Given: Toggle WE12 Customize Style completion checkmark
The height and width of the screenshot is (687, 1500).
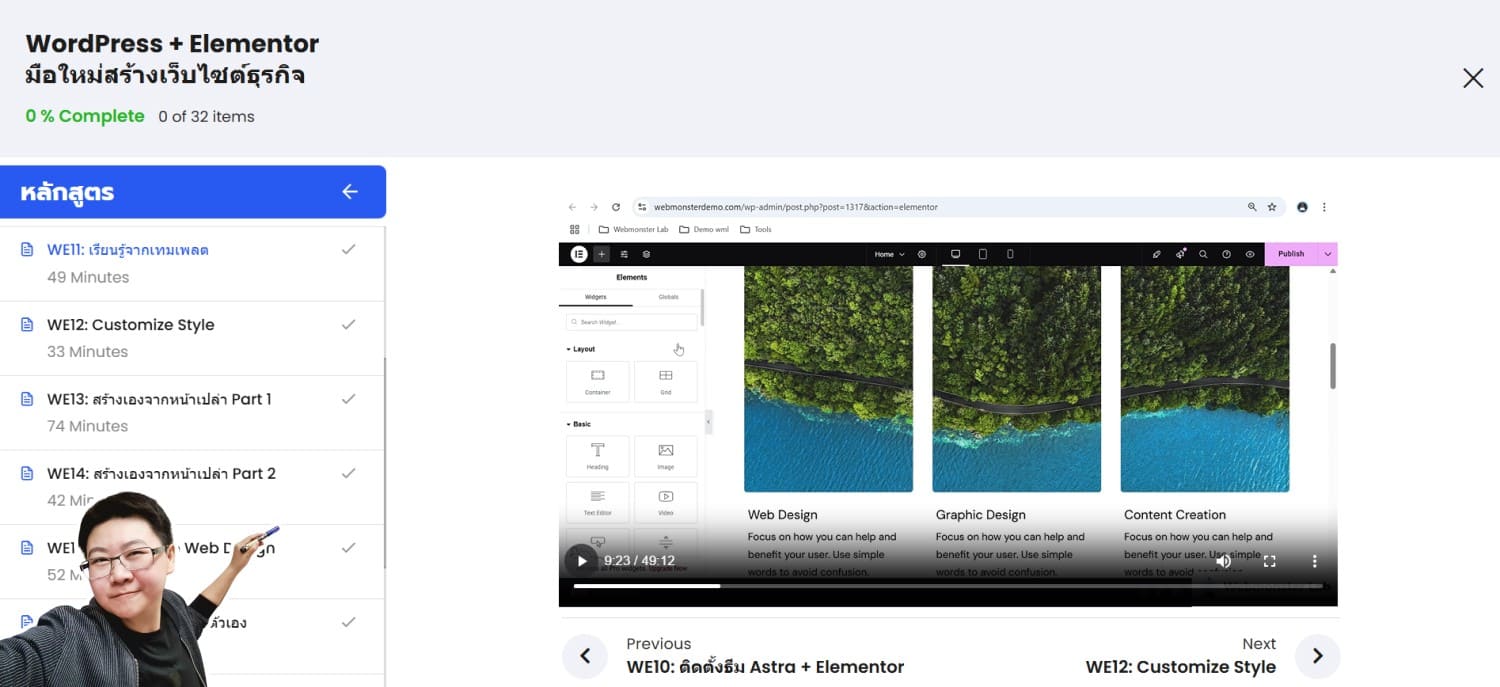Looking at the screenshot, I should tap(348, 325).
